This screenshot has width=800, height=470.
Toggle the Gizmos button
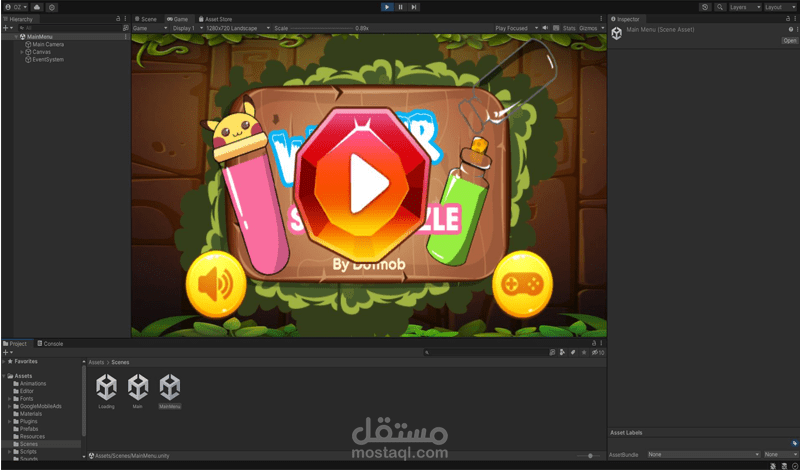tap(588, 28)
